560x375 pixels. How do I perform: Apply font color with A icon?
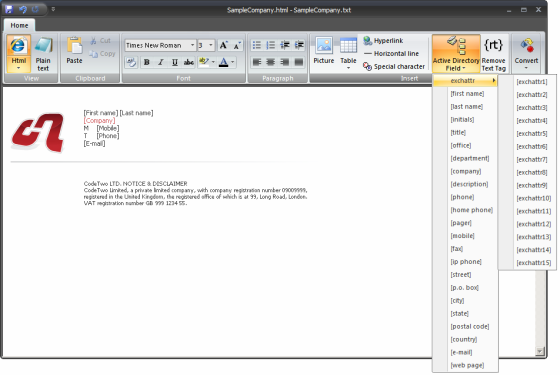[224, 62]
